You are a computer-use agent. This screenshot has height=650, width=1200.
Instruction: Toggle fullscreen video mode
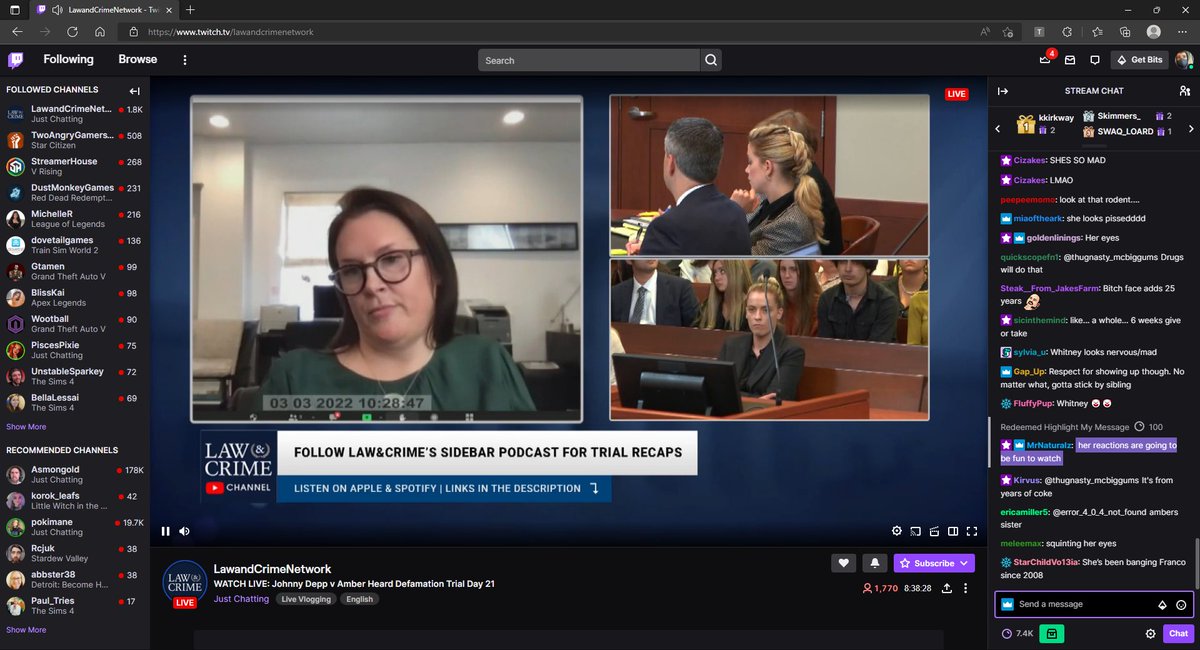972,531
